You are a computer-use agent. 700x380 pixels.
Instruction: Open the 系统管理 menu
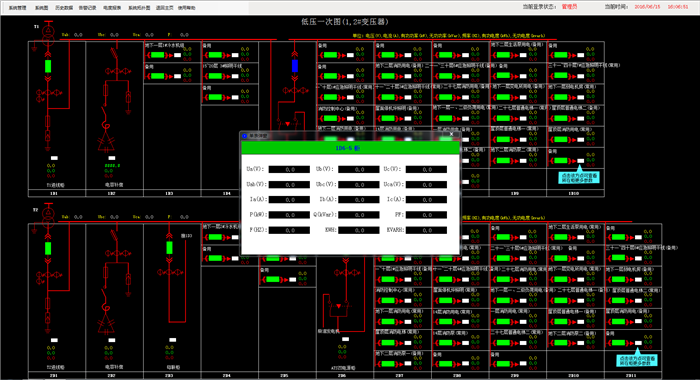(17, 8)
